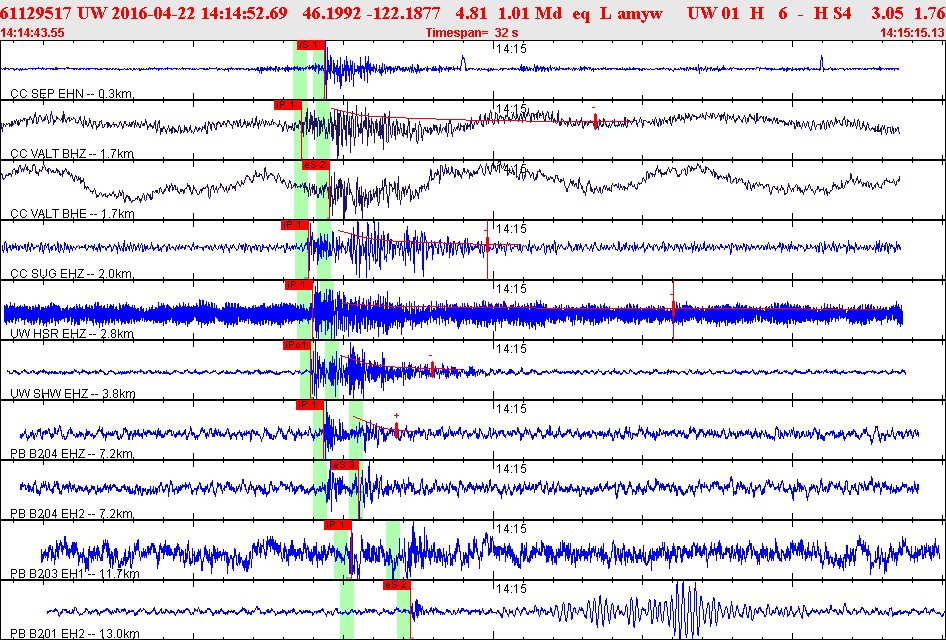The image size is (946, 640).
Task: Click the large late wave packet on PB B201 EH2
Action: (685, 609)
